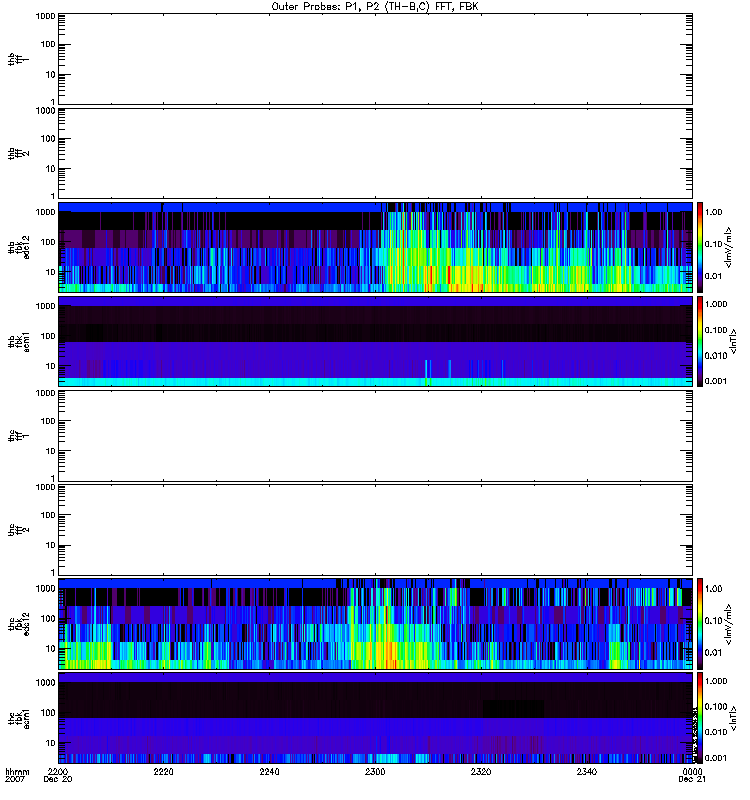Click the "2320" time axis label
The image size is (750, 800).
coord(481,771)
